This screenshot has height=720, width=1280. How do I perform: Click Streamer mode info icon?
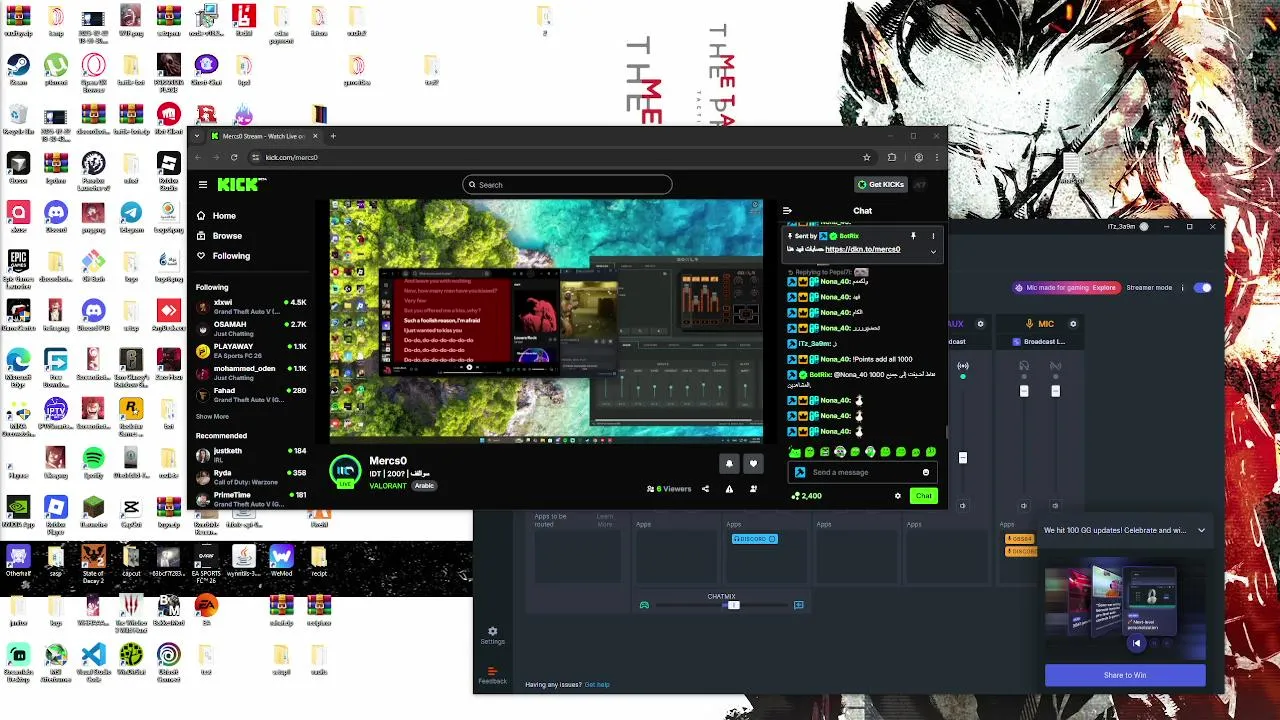pos(1182,288)
